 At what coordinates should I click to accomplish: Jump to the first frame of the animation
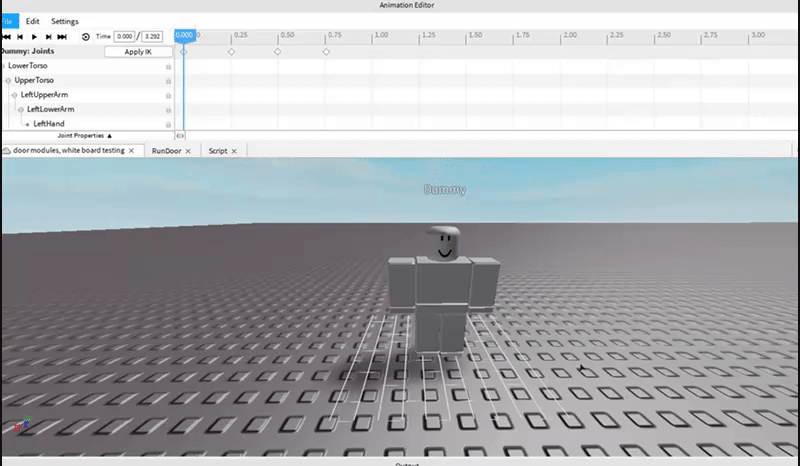[x=6, y=37]
